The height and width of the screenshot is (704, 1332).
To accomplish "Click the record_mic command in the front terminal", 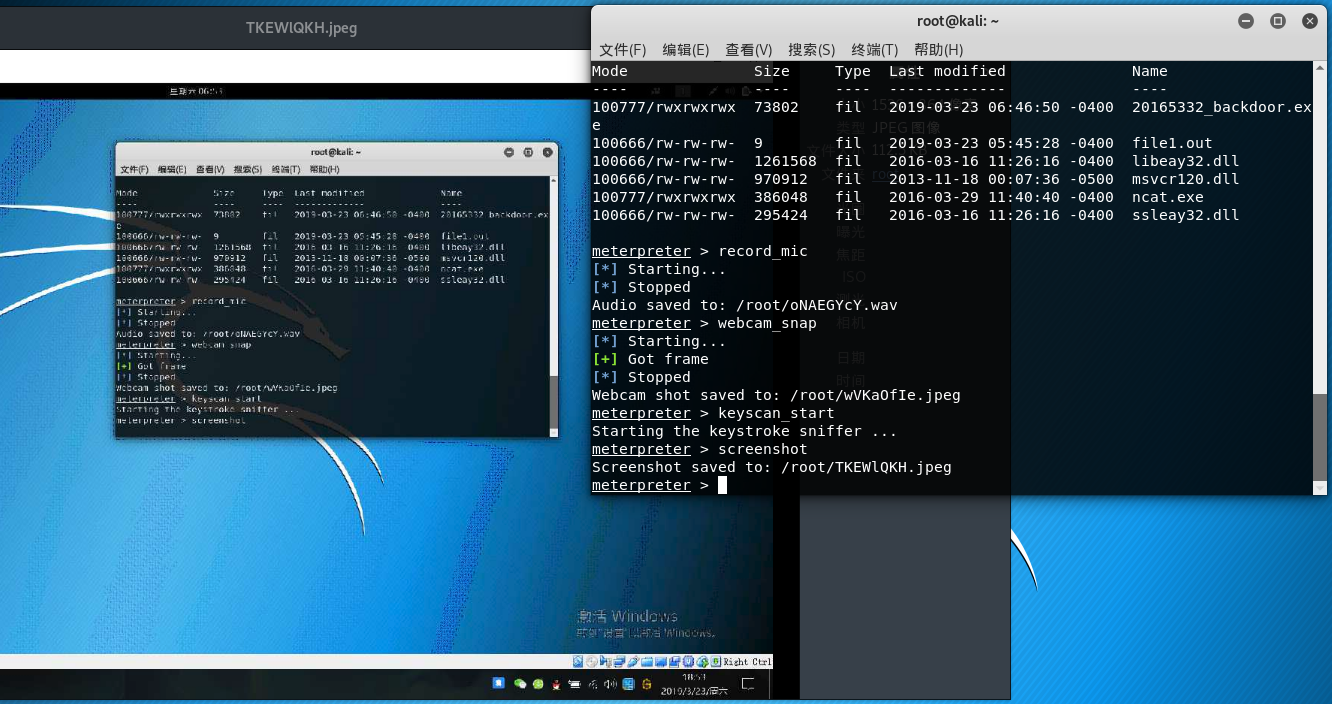I will click(x=763, y=251).
